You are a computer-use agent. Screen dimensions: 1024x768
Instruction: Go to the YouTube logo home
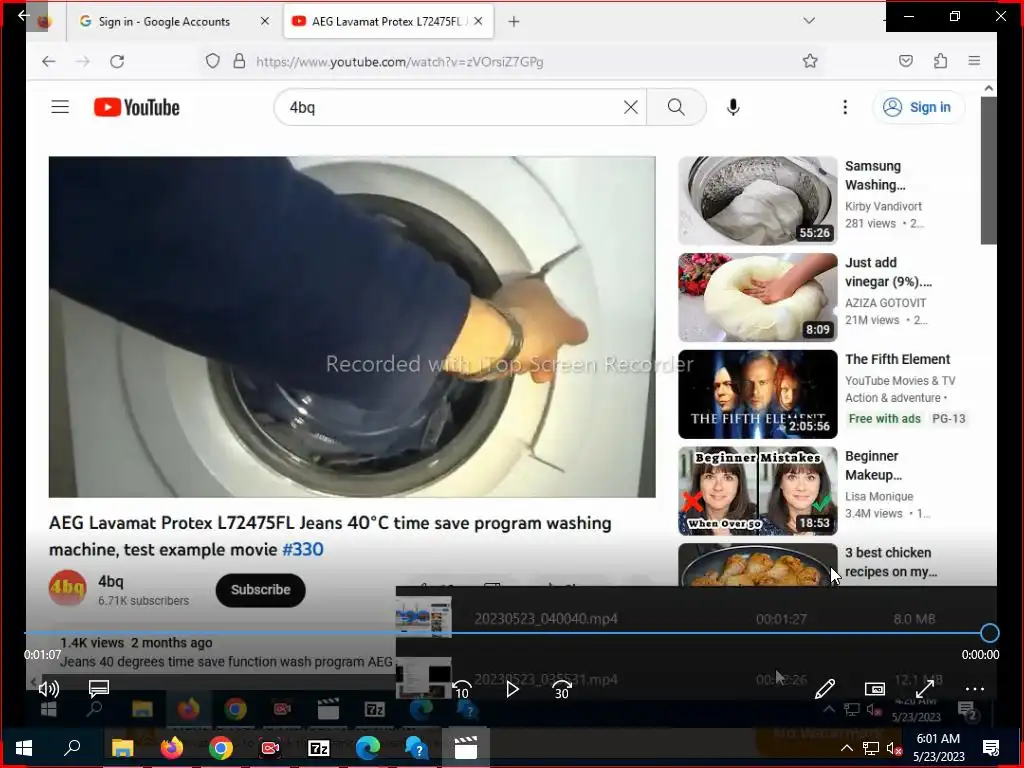point(136,107)
